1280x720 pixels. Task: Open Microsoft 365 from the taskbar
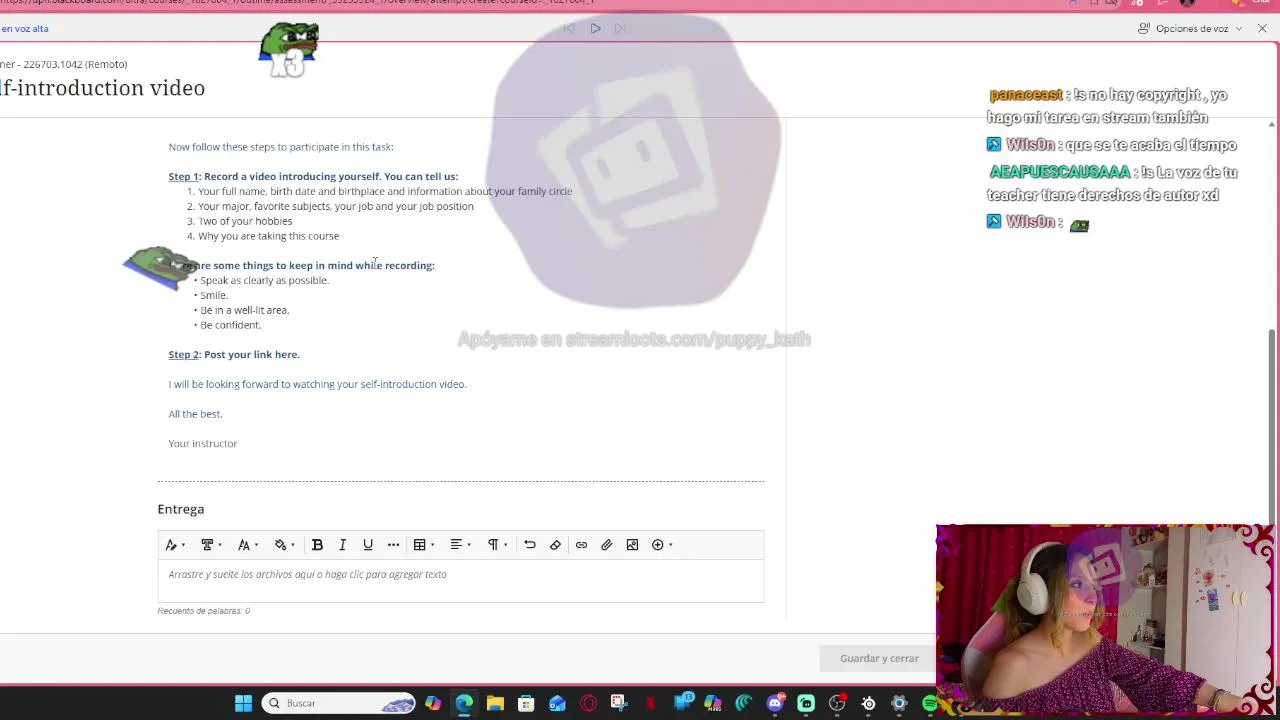pyautogui.click(x=713, y=703)
